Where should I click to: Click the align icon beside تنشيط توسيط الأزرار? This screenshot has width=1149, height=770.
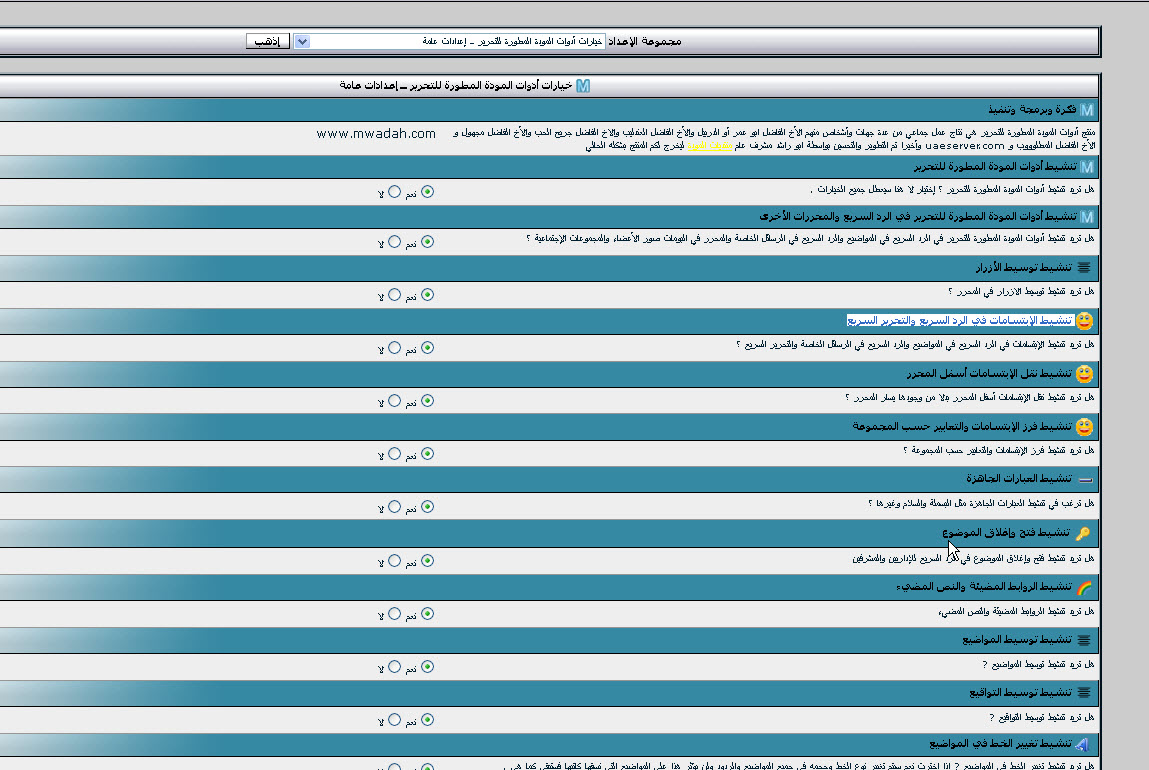pyautogui.click(x=1085, y=268)
